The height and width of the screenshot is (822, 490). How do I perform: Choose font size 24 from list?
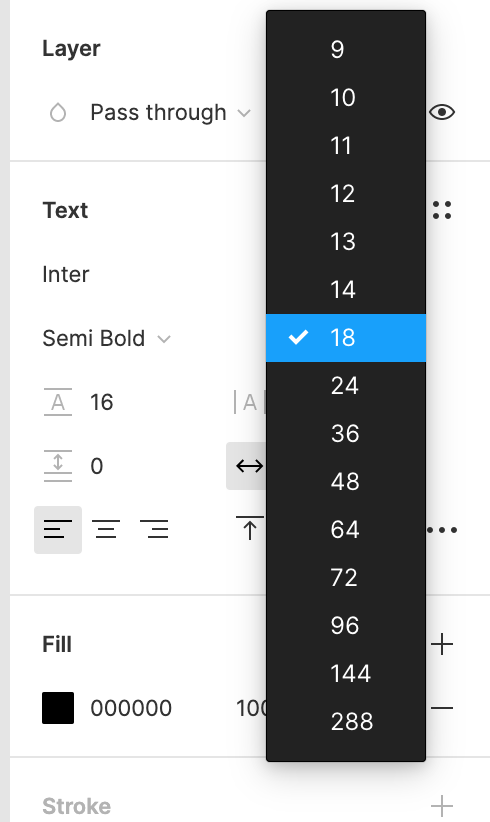coord(346,386)
